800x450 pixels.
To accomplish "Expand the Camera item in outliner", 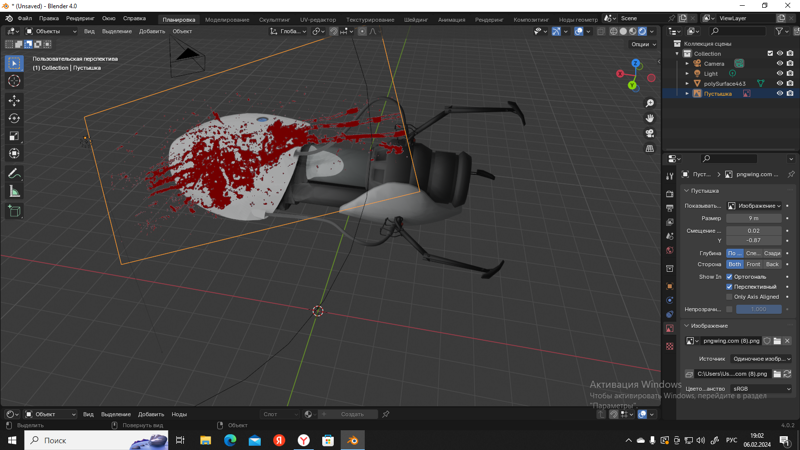I will tap(688, 64).
